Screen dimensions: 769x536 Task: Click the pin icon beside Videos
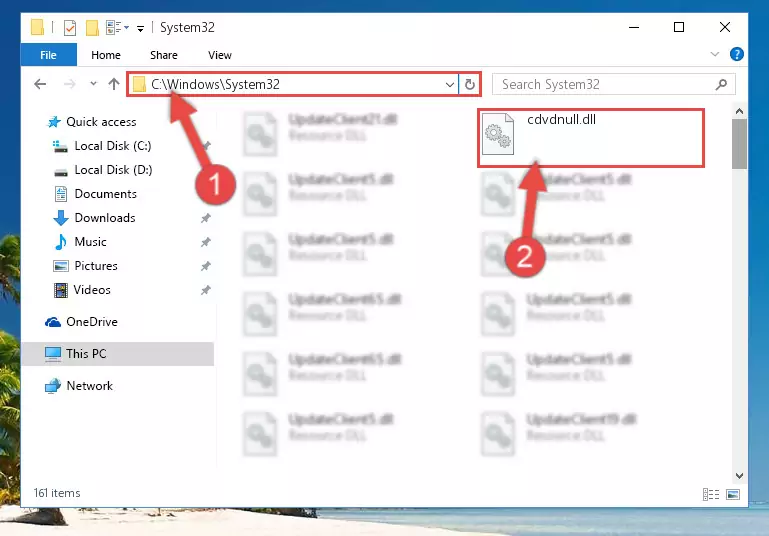click(x=205, y=290)
